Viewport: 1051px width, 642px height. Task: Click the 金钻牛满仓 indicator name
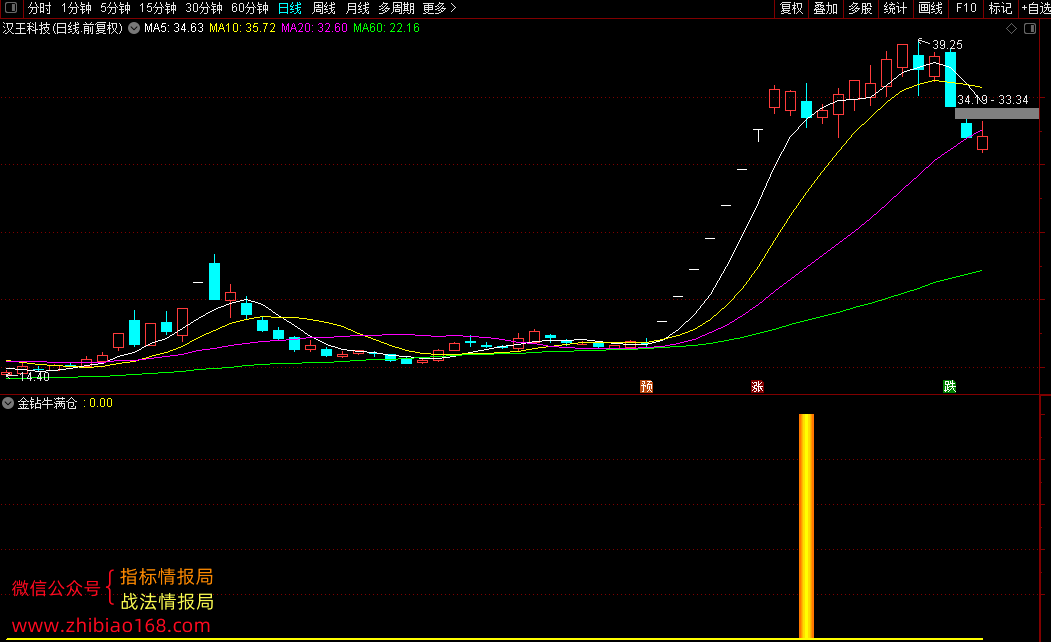(48, 403)
